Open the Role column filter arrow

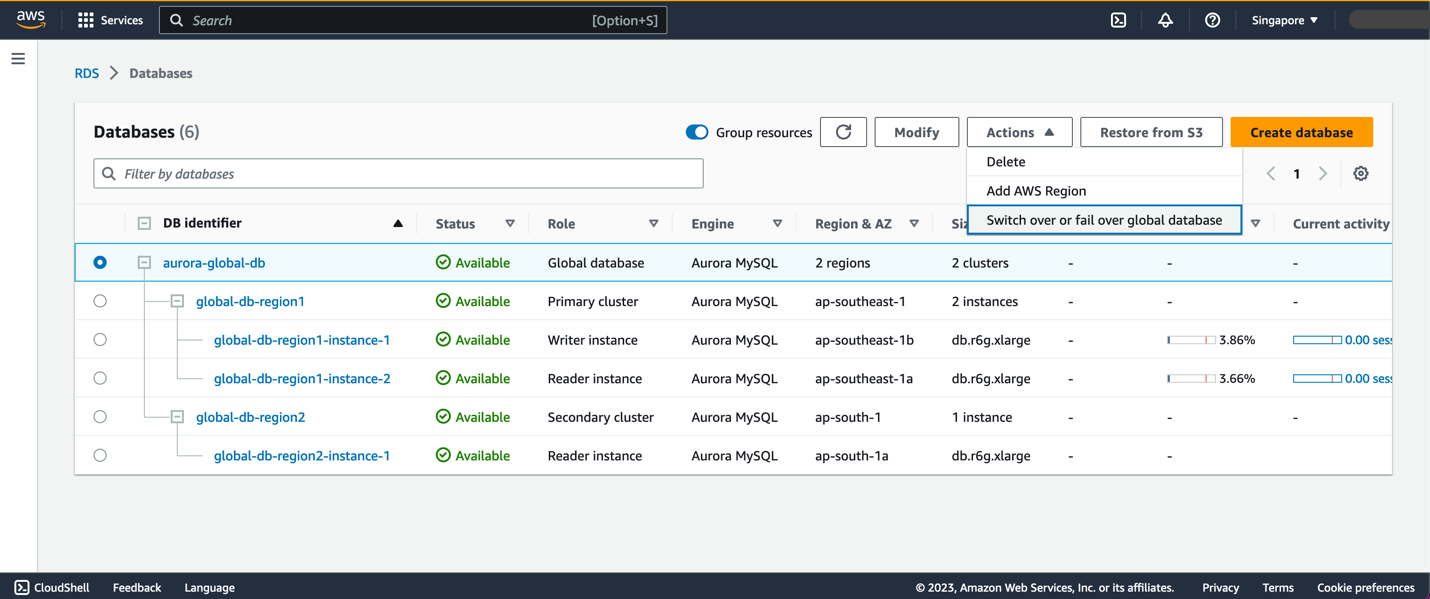[x=654, y=224]
